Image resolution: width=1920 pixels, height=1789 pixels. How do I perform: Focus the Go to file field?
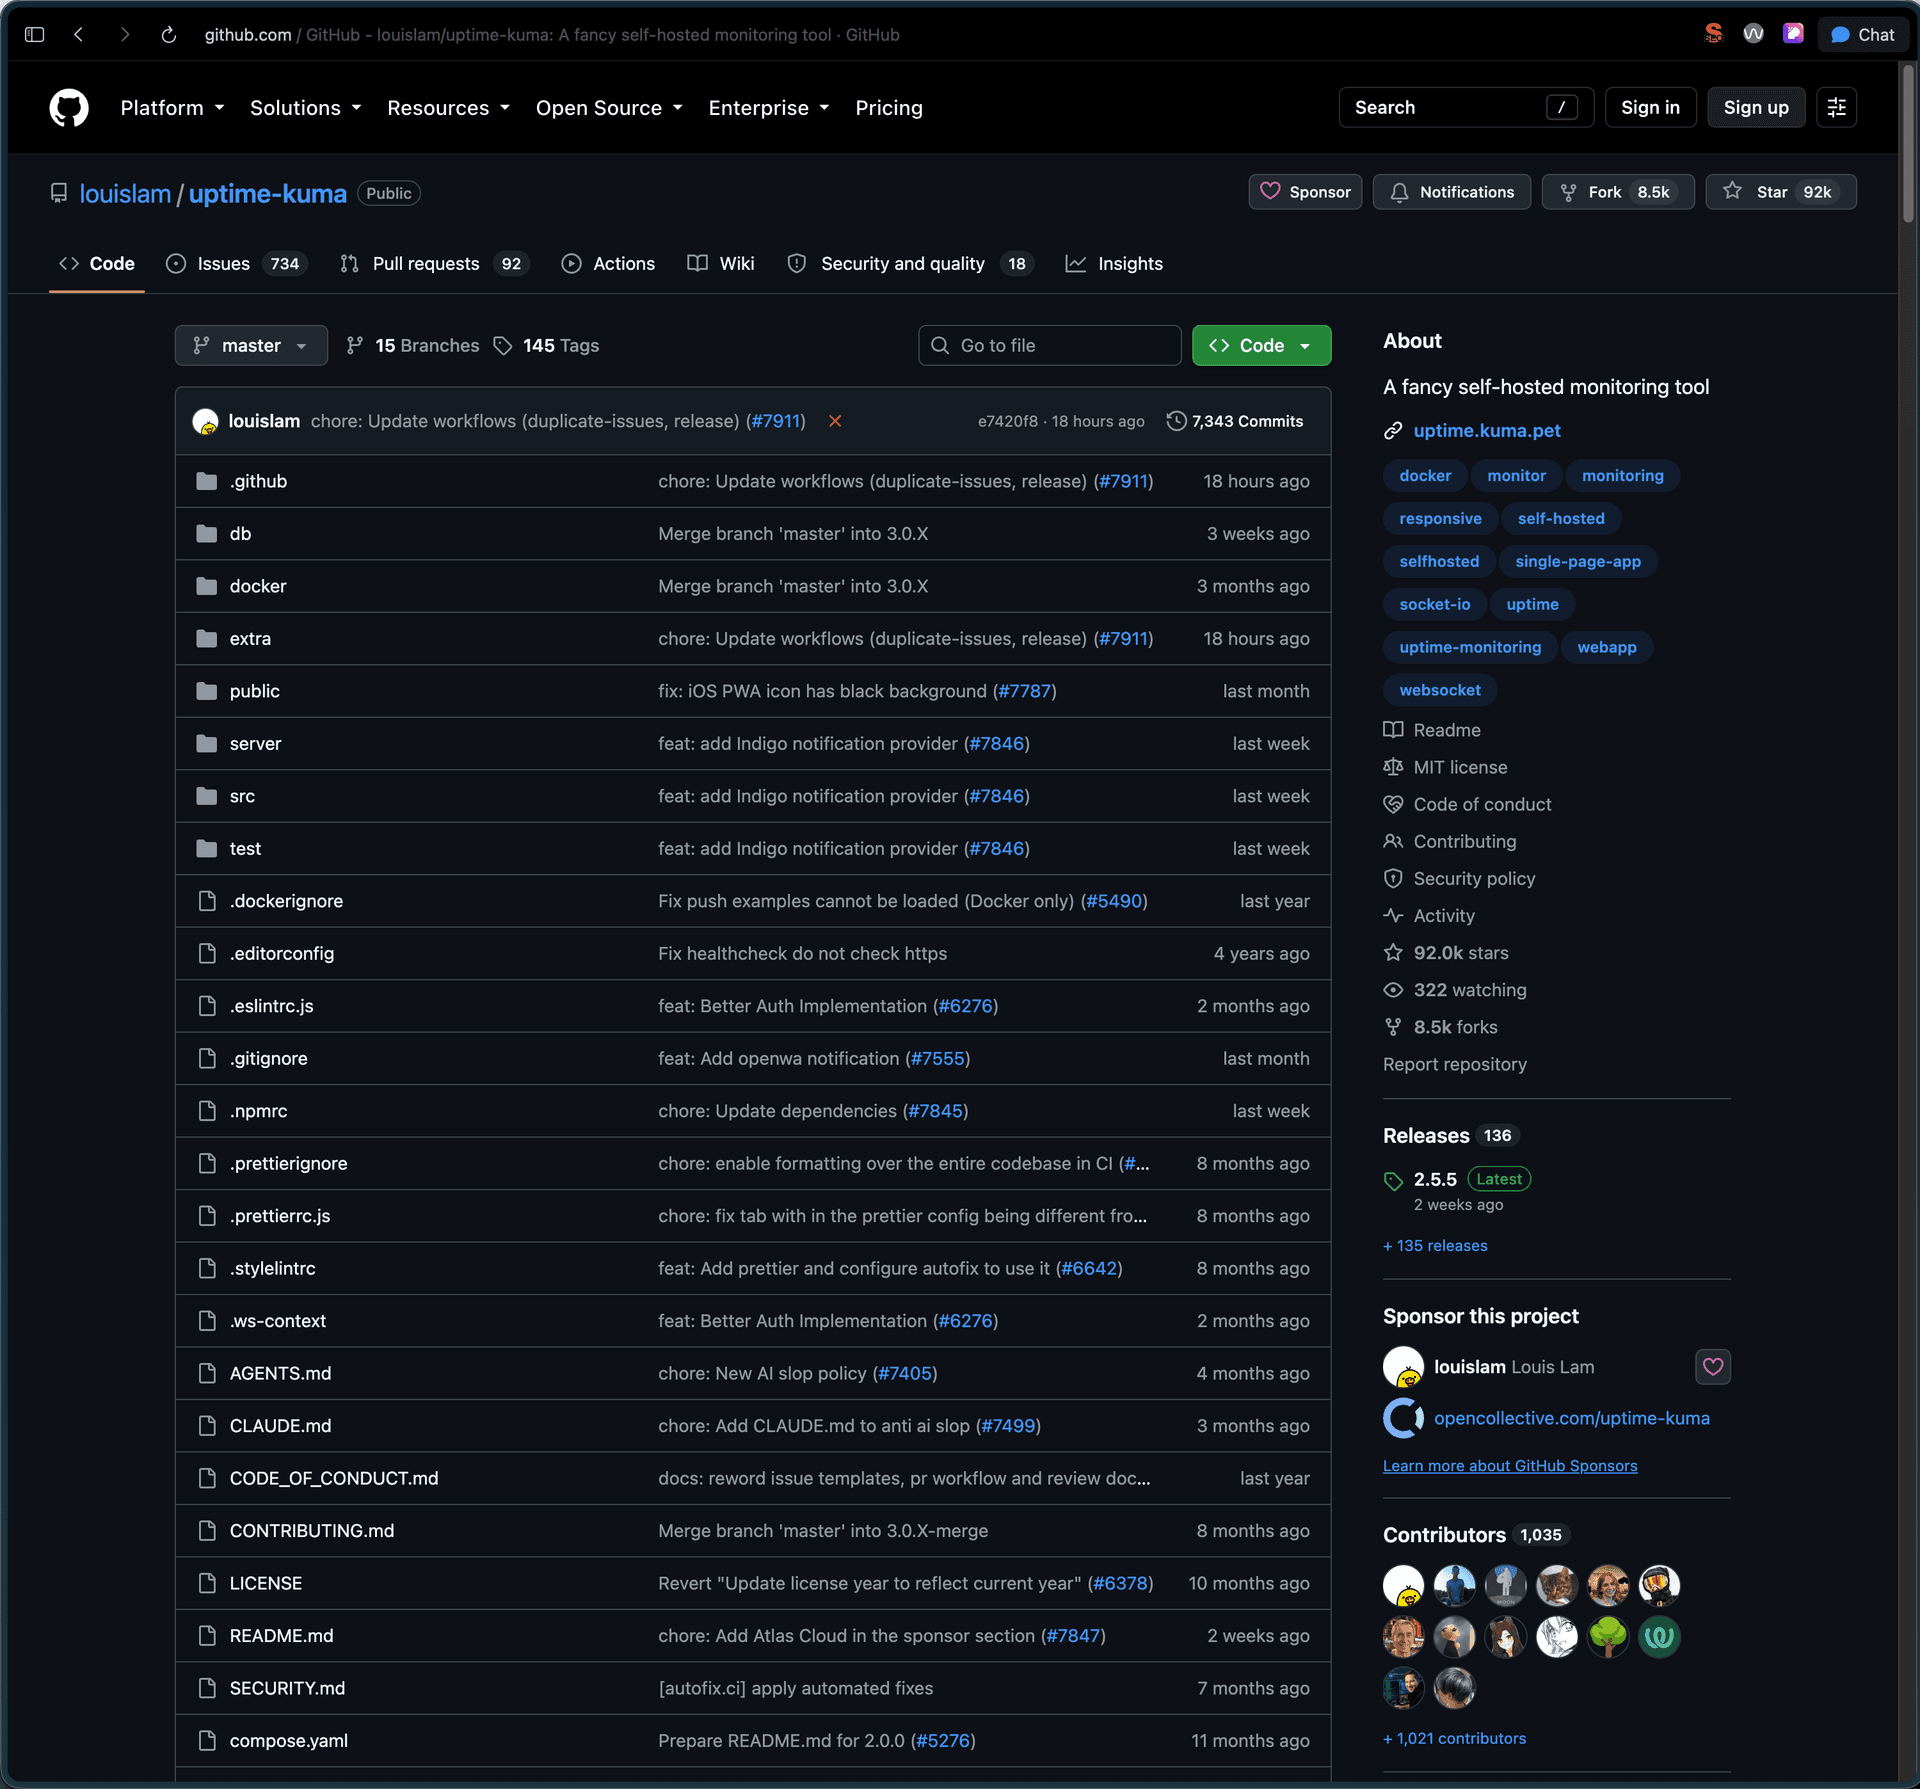click(x=1050, y=345)
